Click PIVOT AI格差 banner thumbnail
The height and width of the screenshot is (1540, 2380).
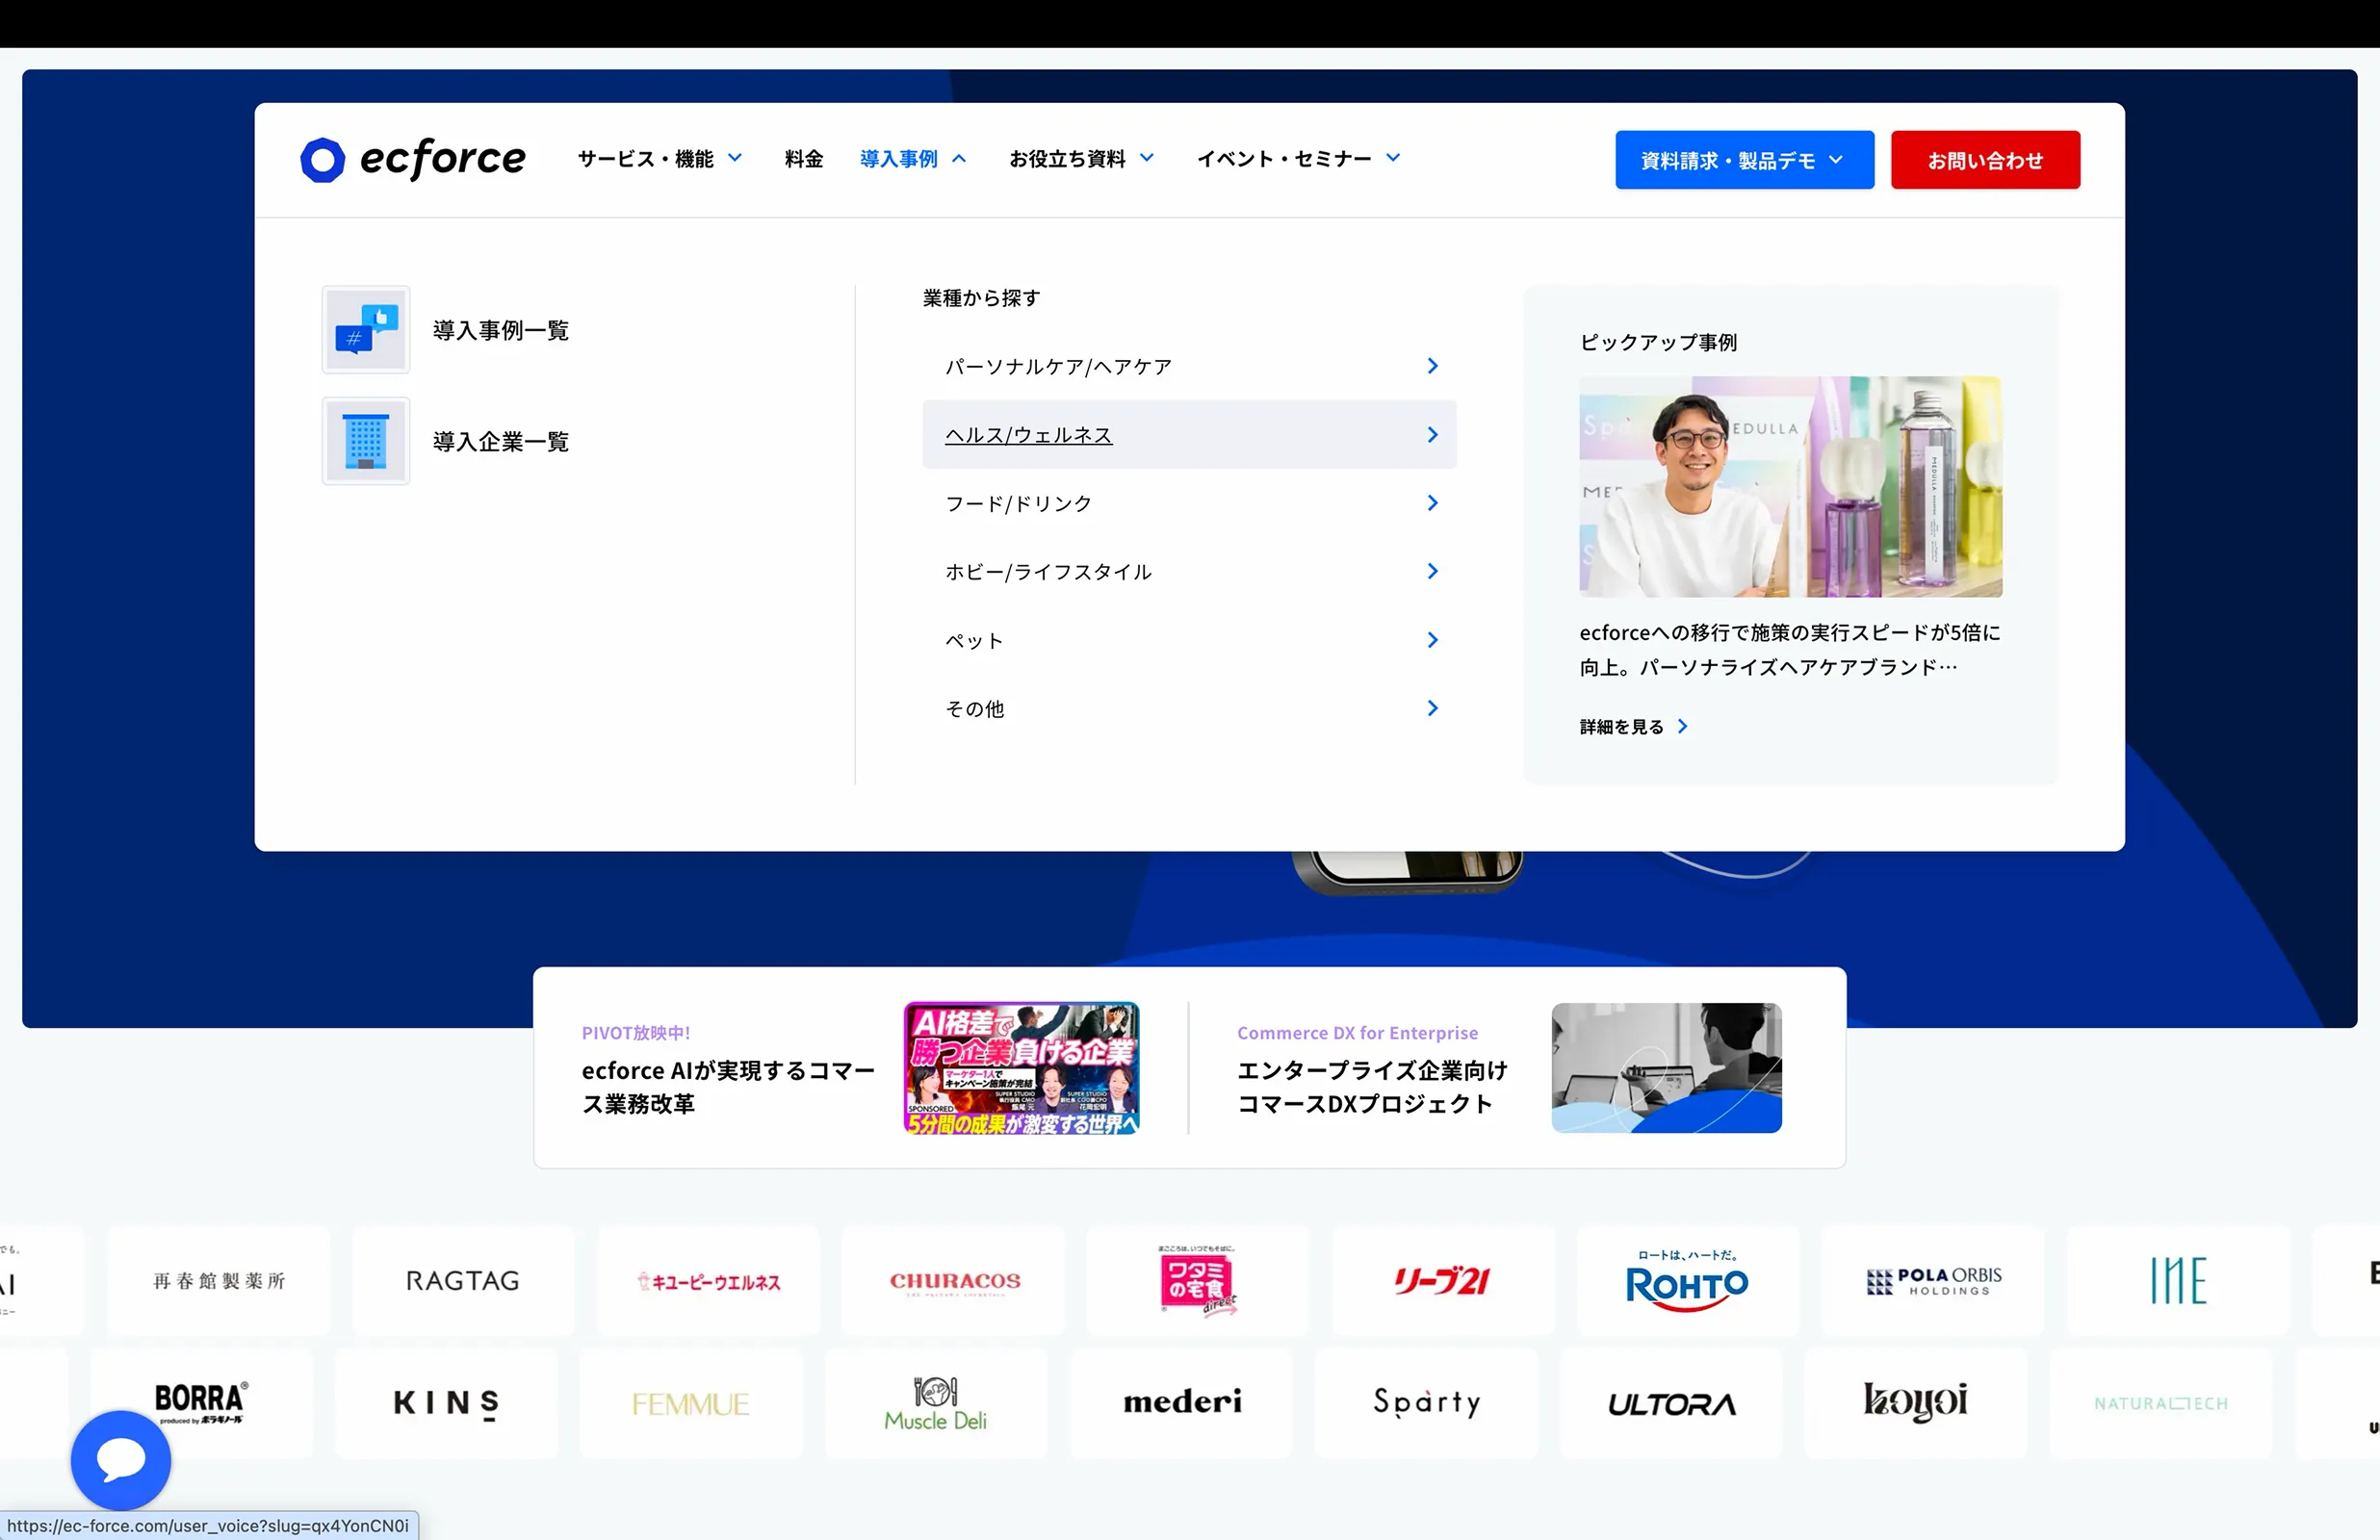[1022, 1068]
